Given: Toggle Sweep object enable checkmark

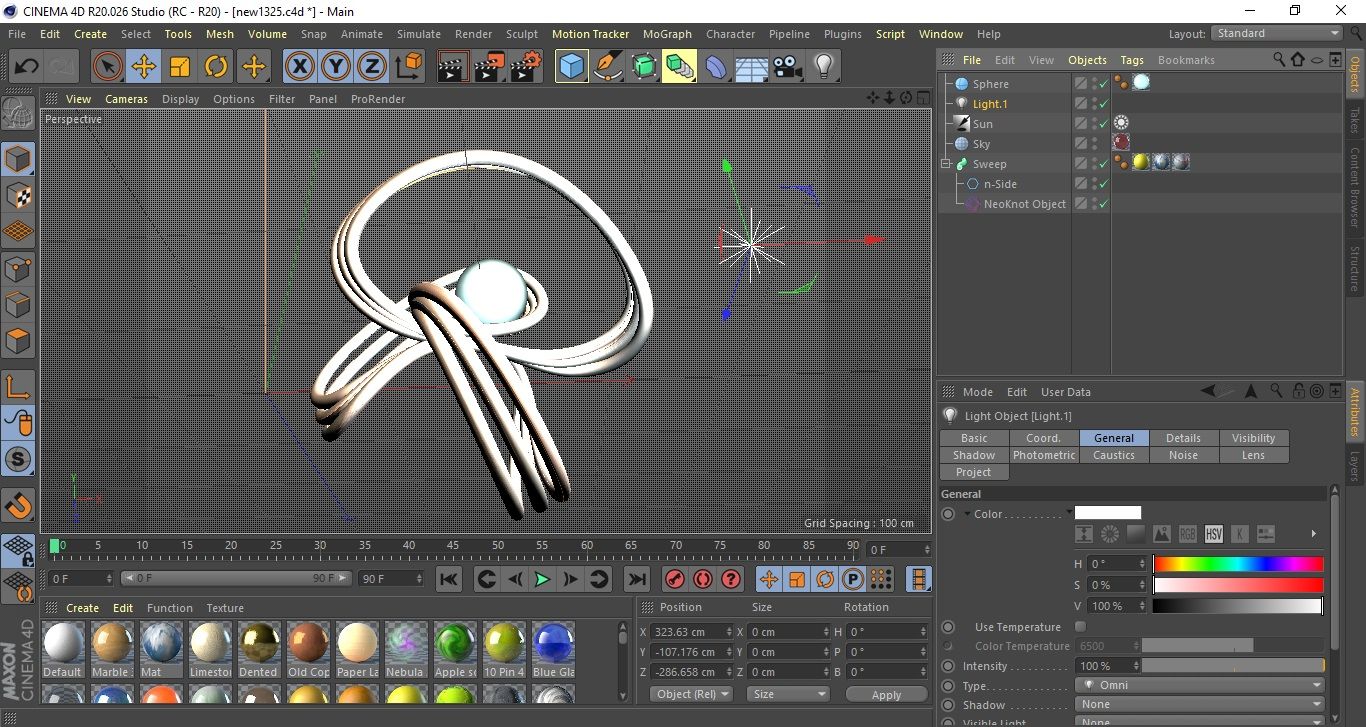Looking at the screenshot, I should click(x=1103, y=164).
